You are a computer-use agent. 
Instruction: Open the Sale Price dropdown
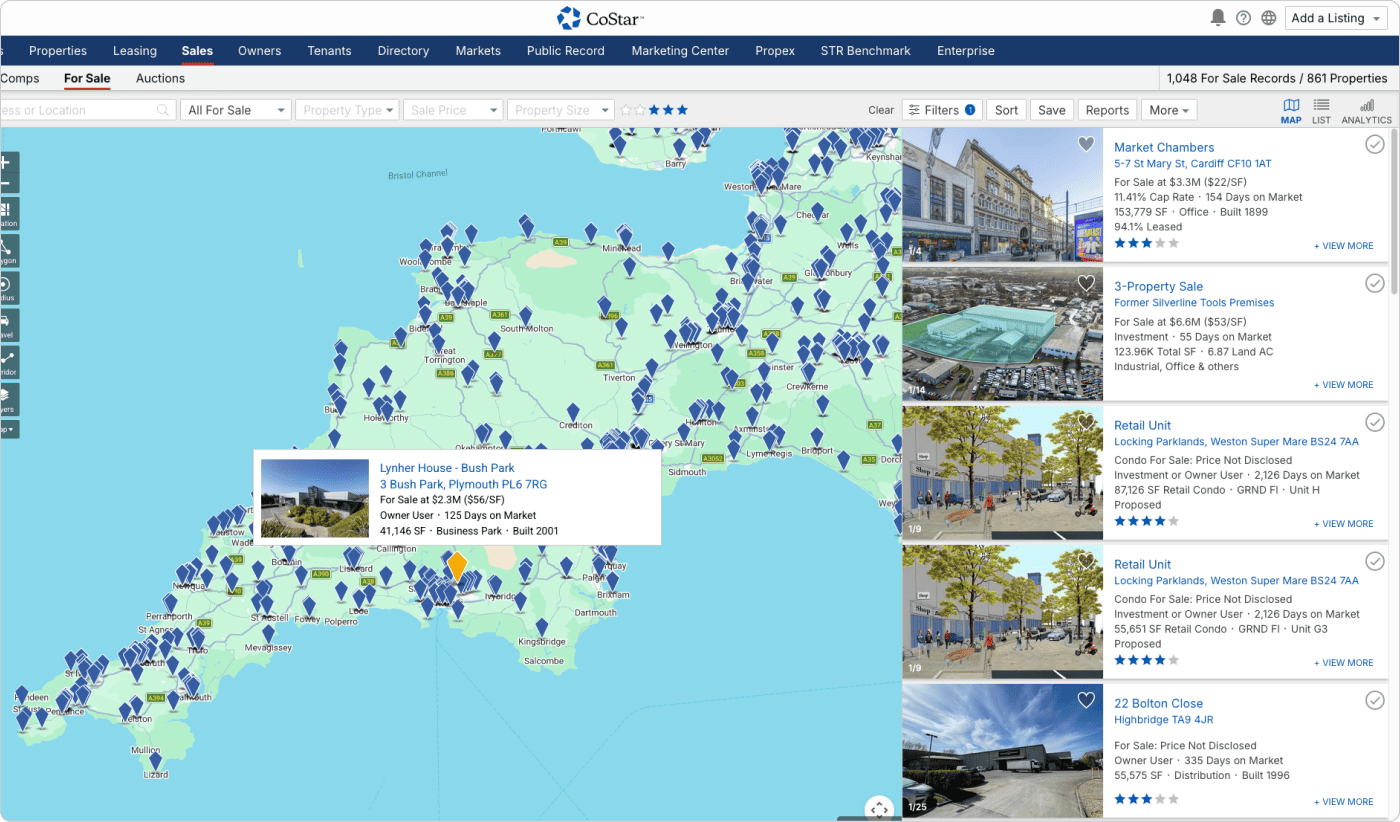tap(453, 110)
